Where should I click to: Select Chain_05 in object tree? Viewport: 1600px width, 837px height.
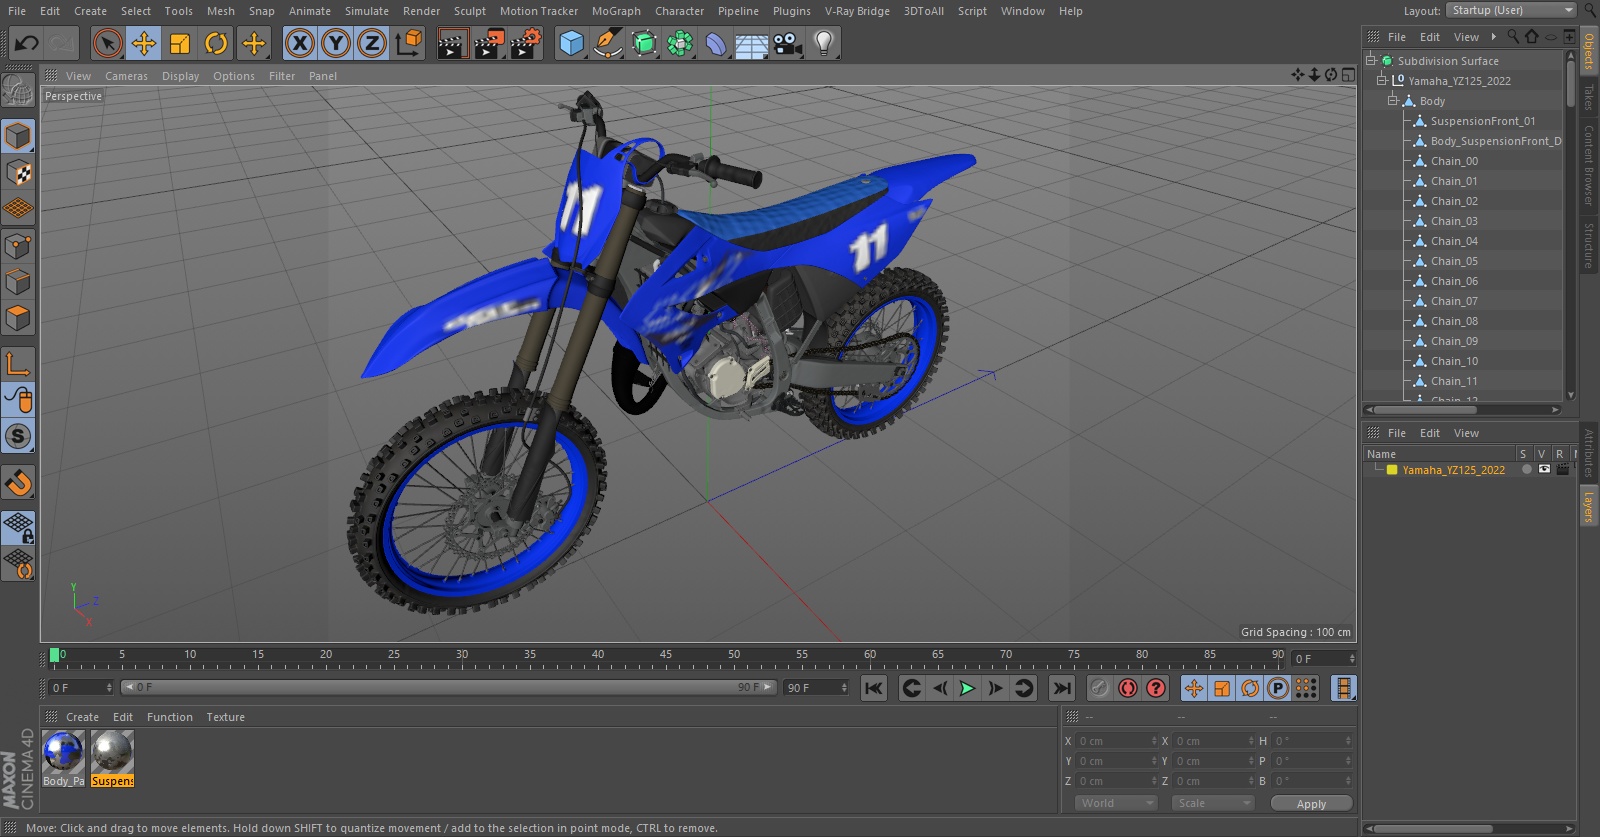point(1453,261)
